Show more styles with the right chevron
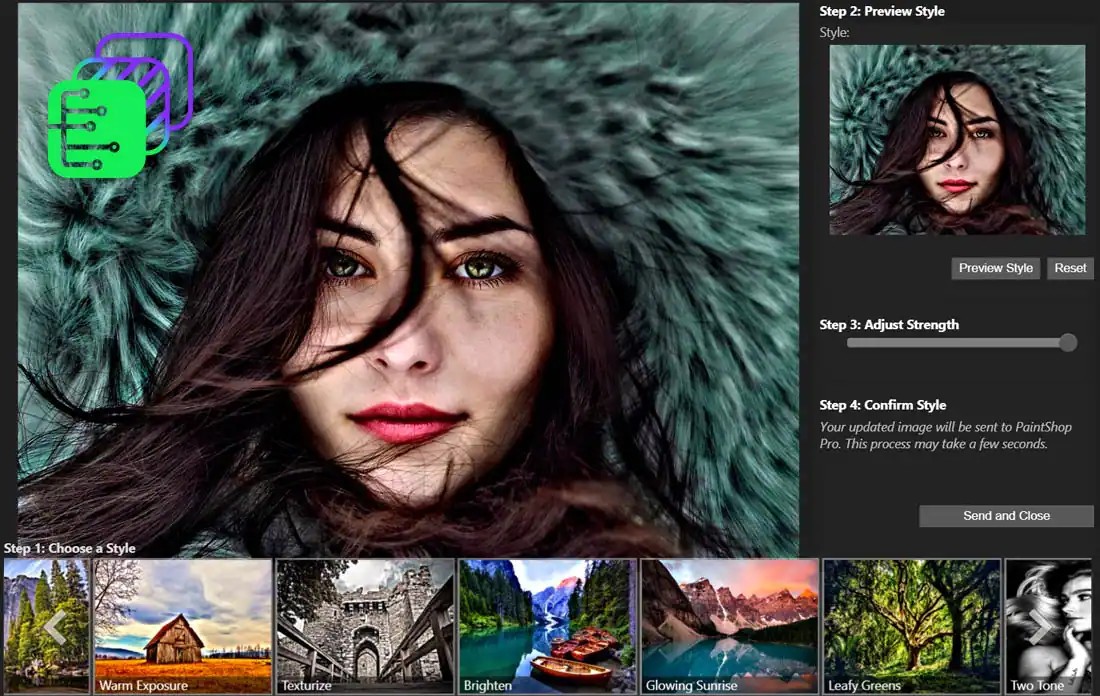The image size is (1100, 696). (1040, 627)
